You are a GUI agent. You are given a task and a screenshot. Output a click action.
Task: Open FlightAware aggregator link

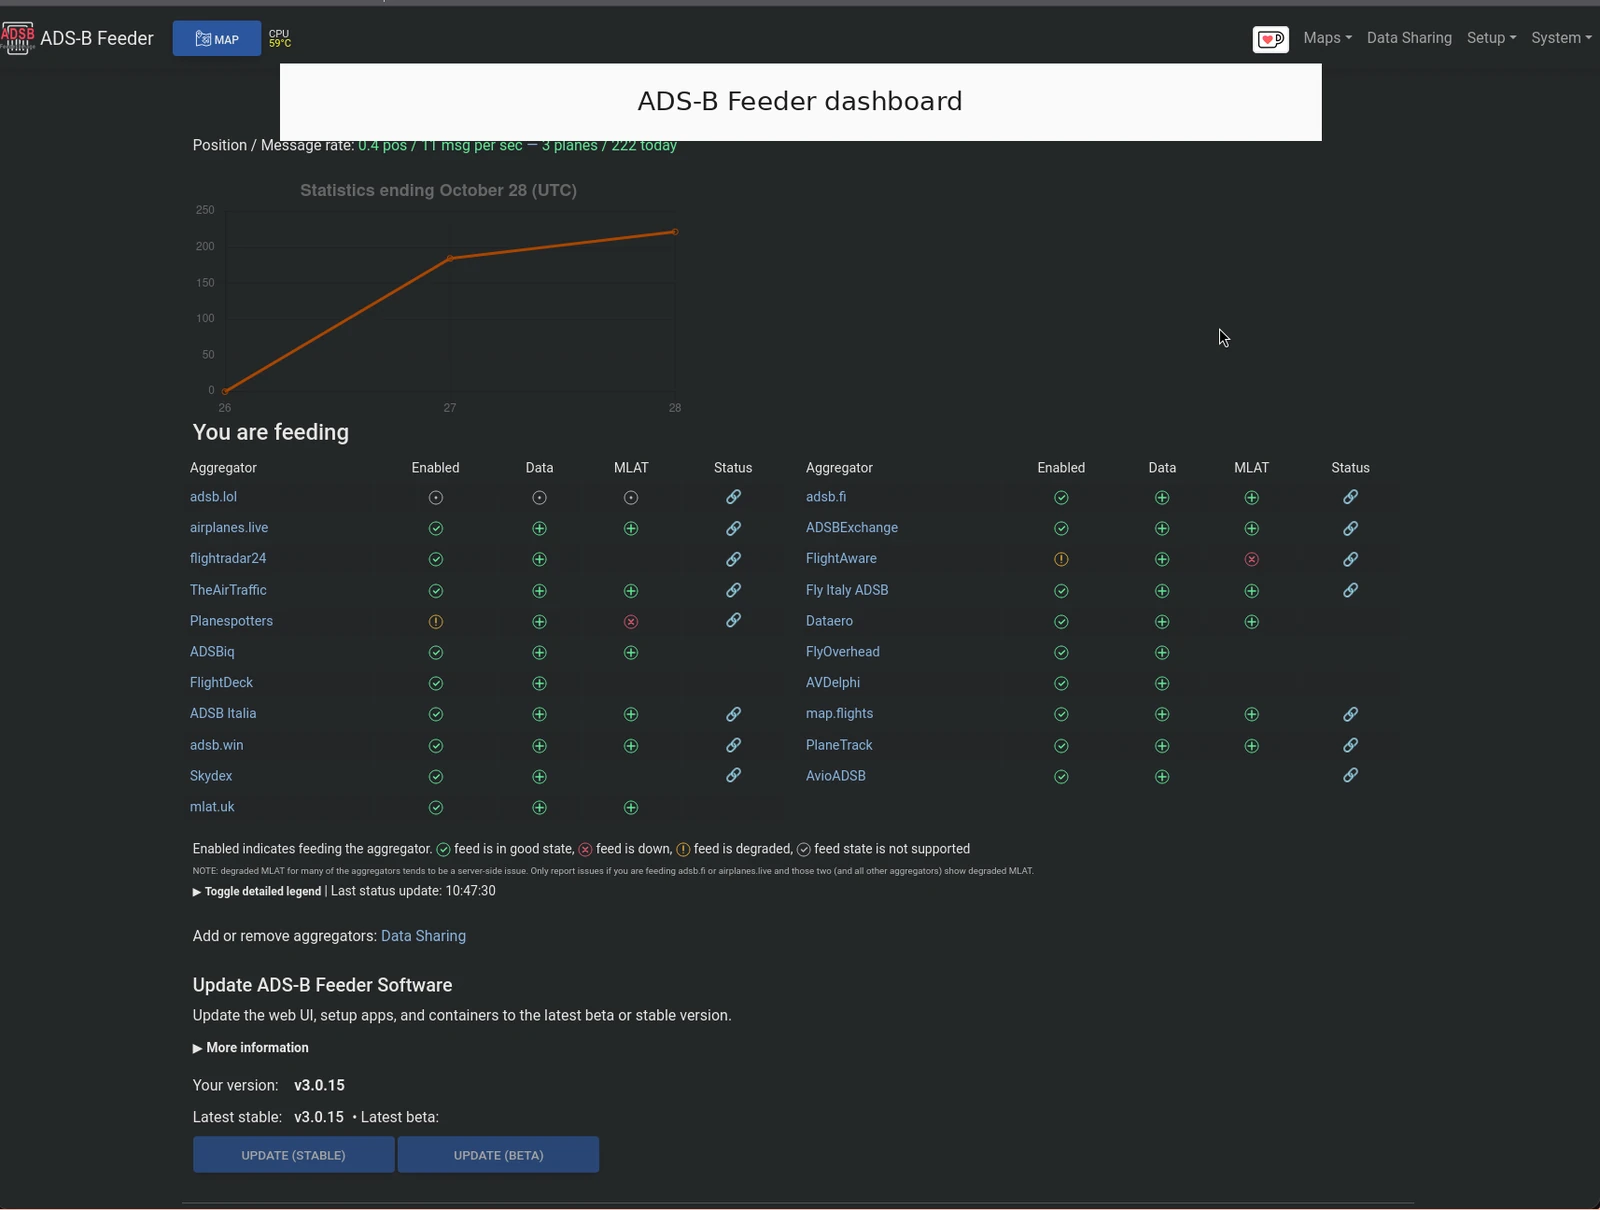(841, 559)
